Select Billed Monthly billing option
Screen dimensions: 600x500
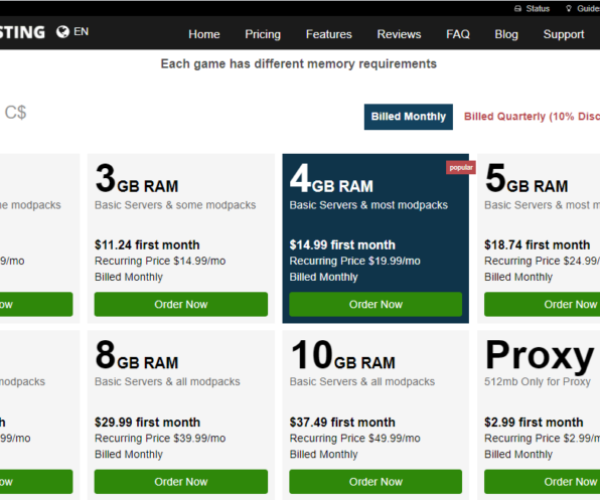[x=408, y=117]
